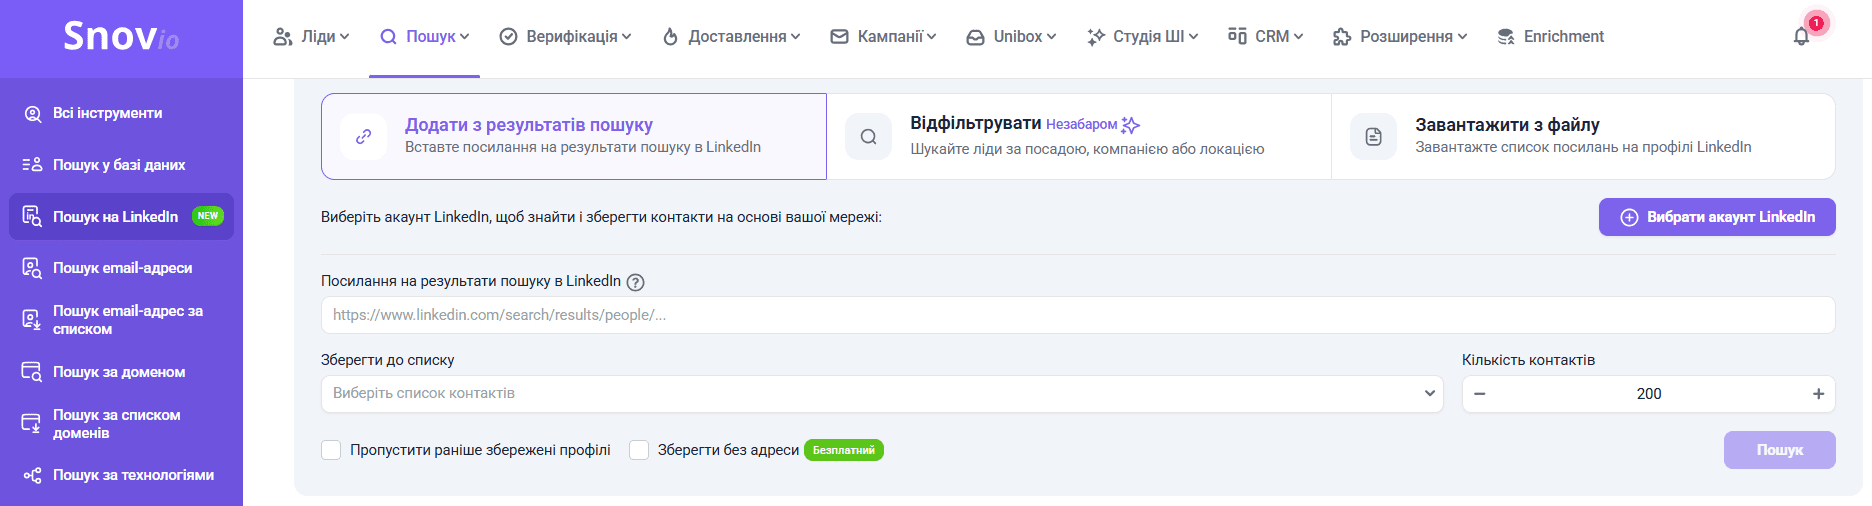This screenshot has height=506, width=1872.
Task: Expand the Верифікація menu chevron
Action: click(627, 37)
